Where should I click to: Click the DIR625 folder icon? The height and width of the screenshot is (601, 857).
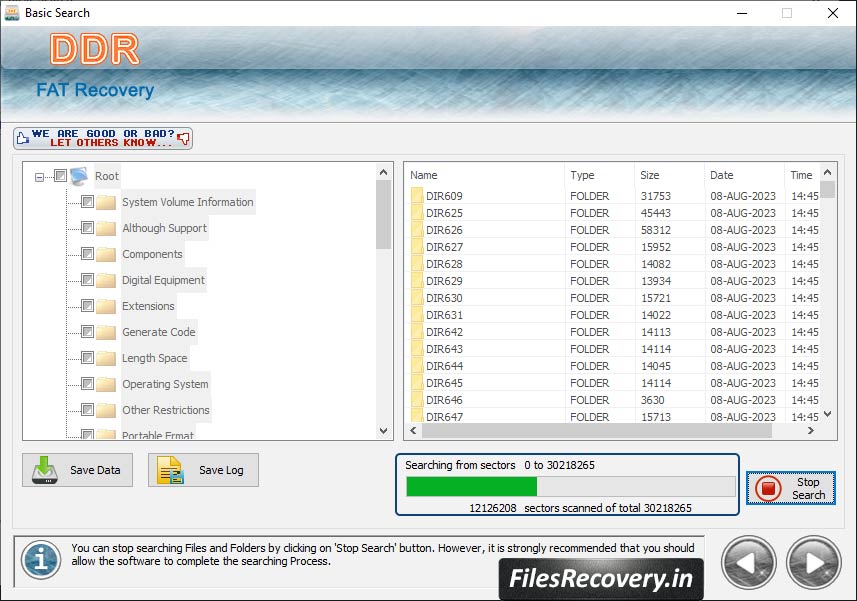[x=417, y=213]
